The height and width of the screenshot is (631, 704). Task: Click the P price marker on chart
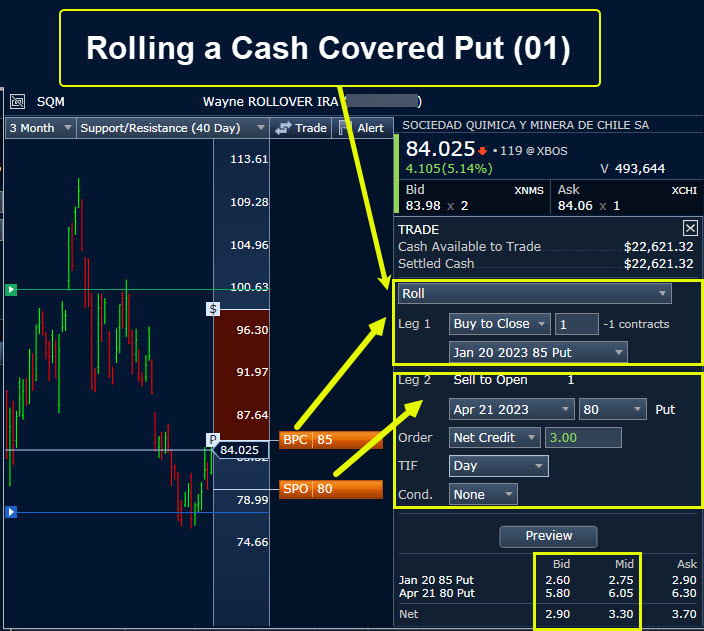tap(213, 439)
